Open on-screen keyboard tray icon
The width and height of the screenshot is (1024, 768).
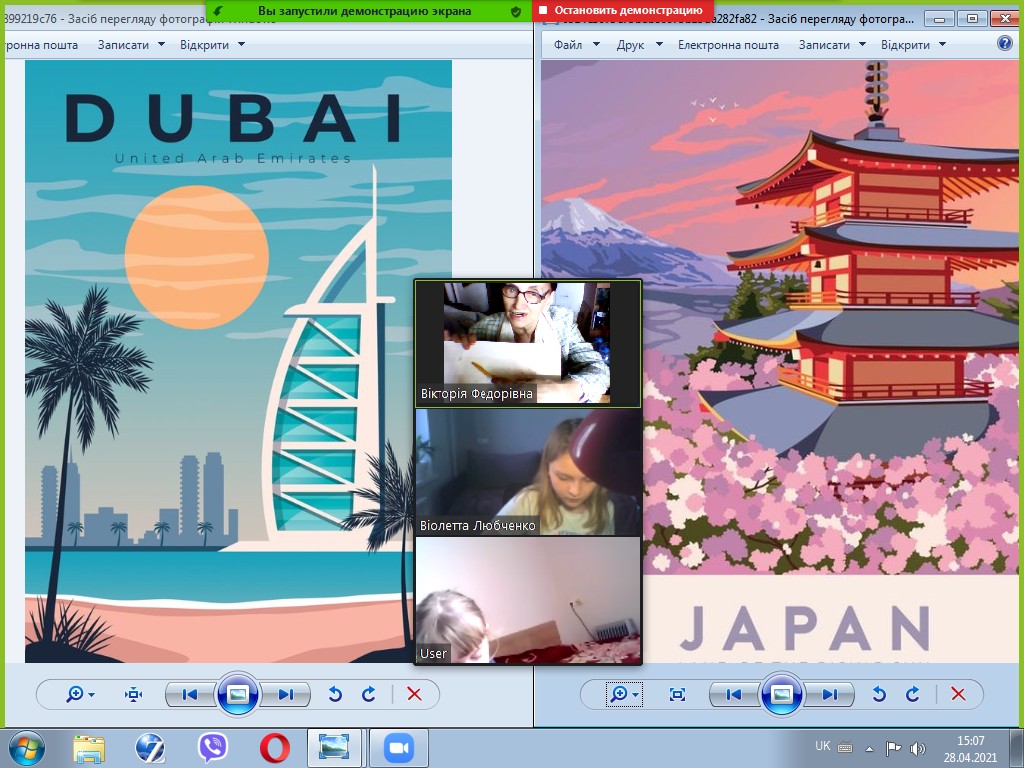pyautogui.click(x=845, y=747)
